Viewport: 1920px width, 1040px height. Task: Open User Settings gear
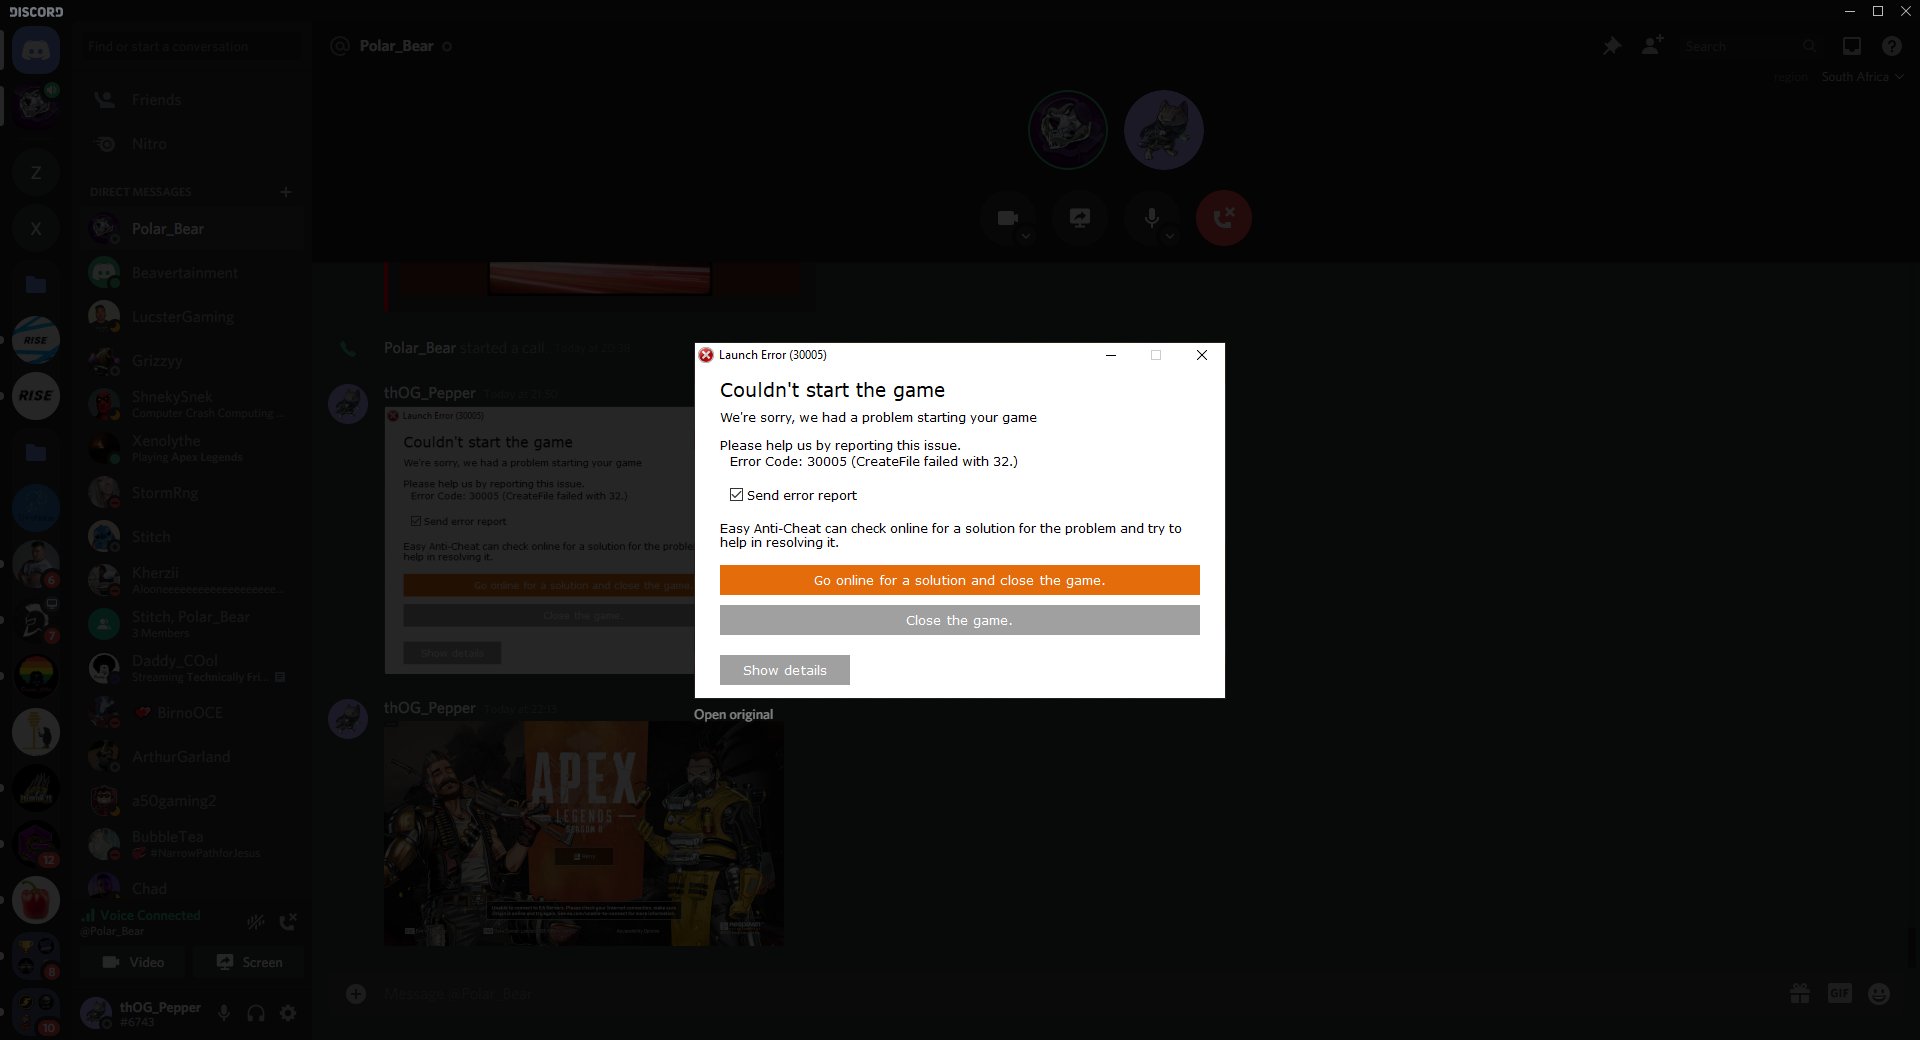(x=288, y=1013)
